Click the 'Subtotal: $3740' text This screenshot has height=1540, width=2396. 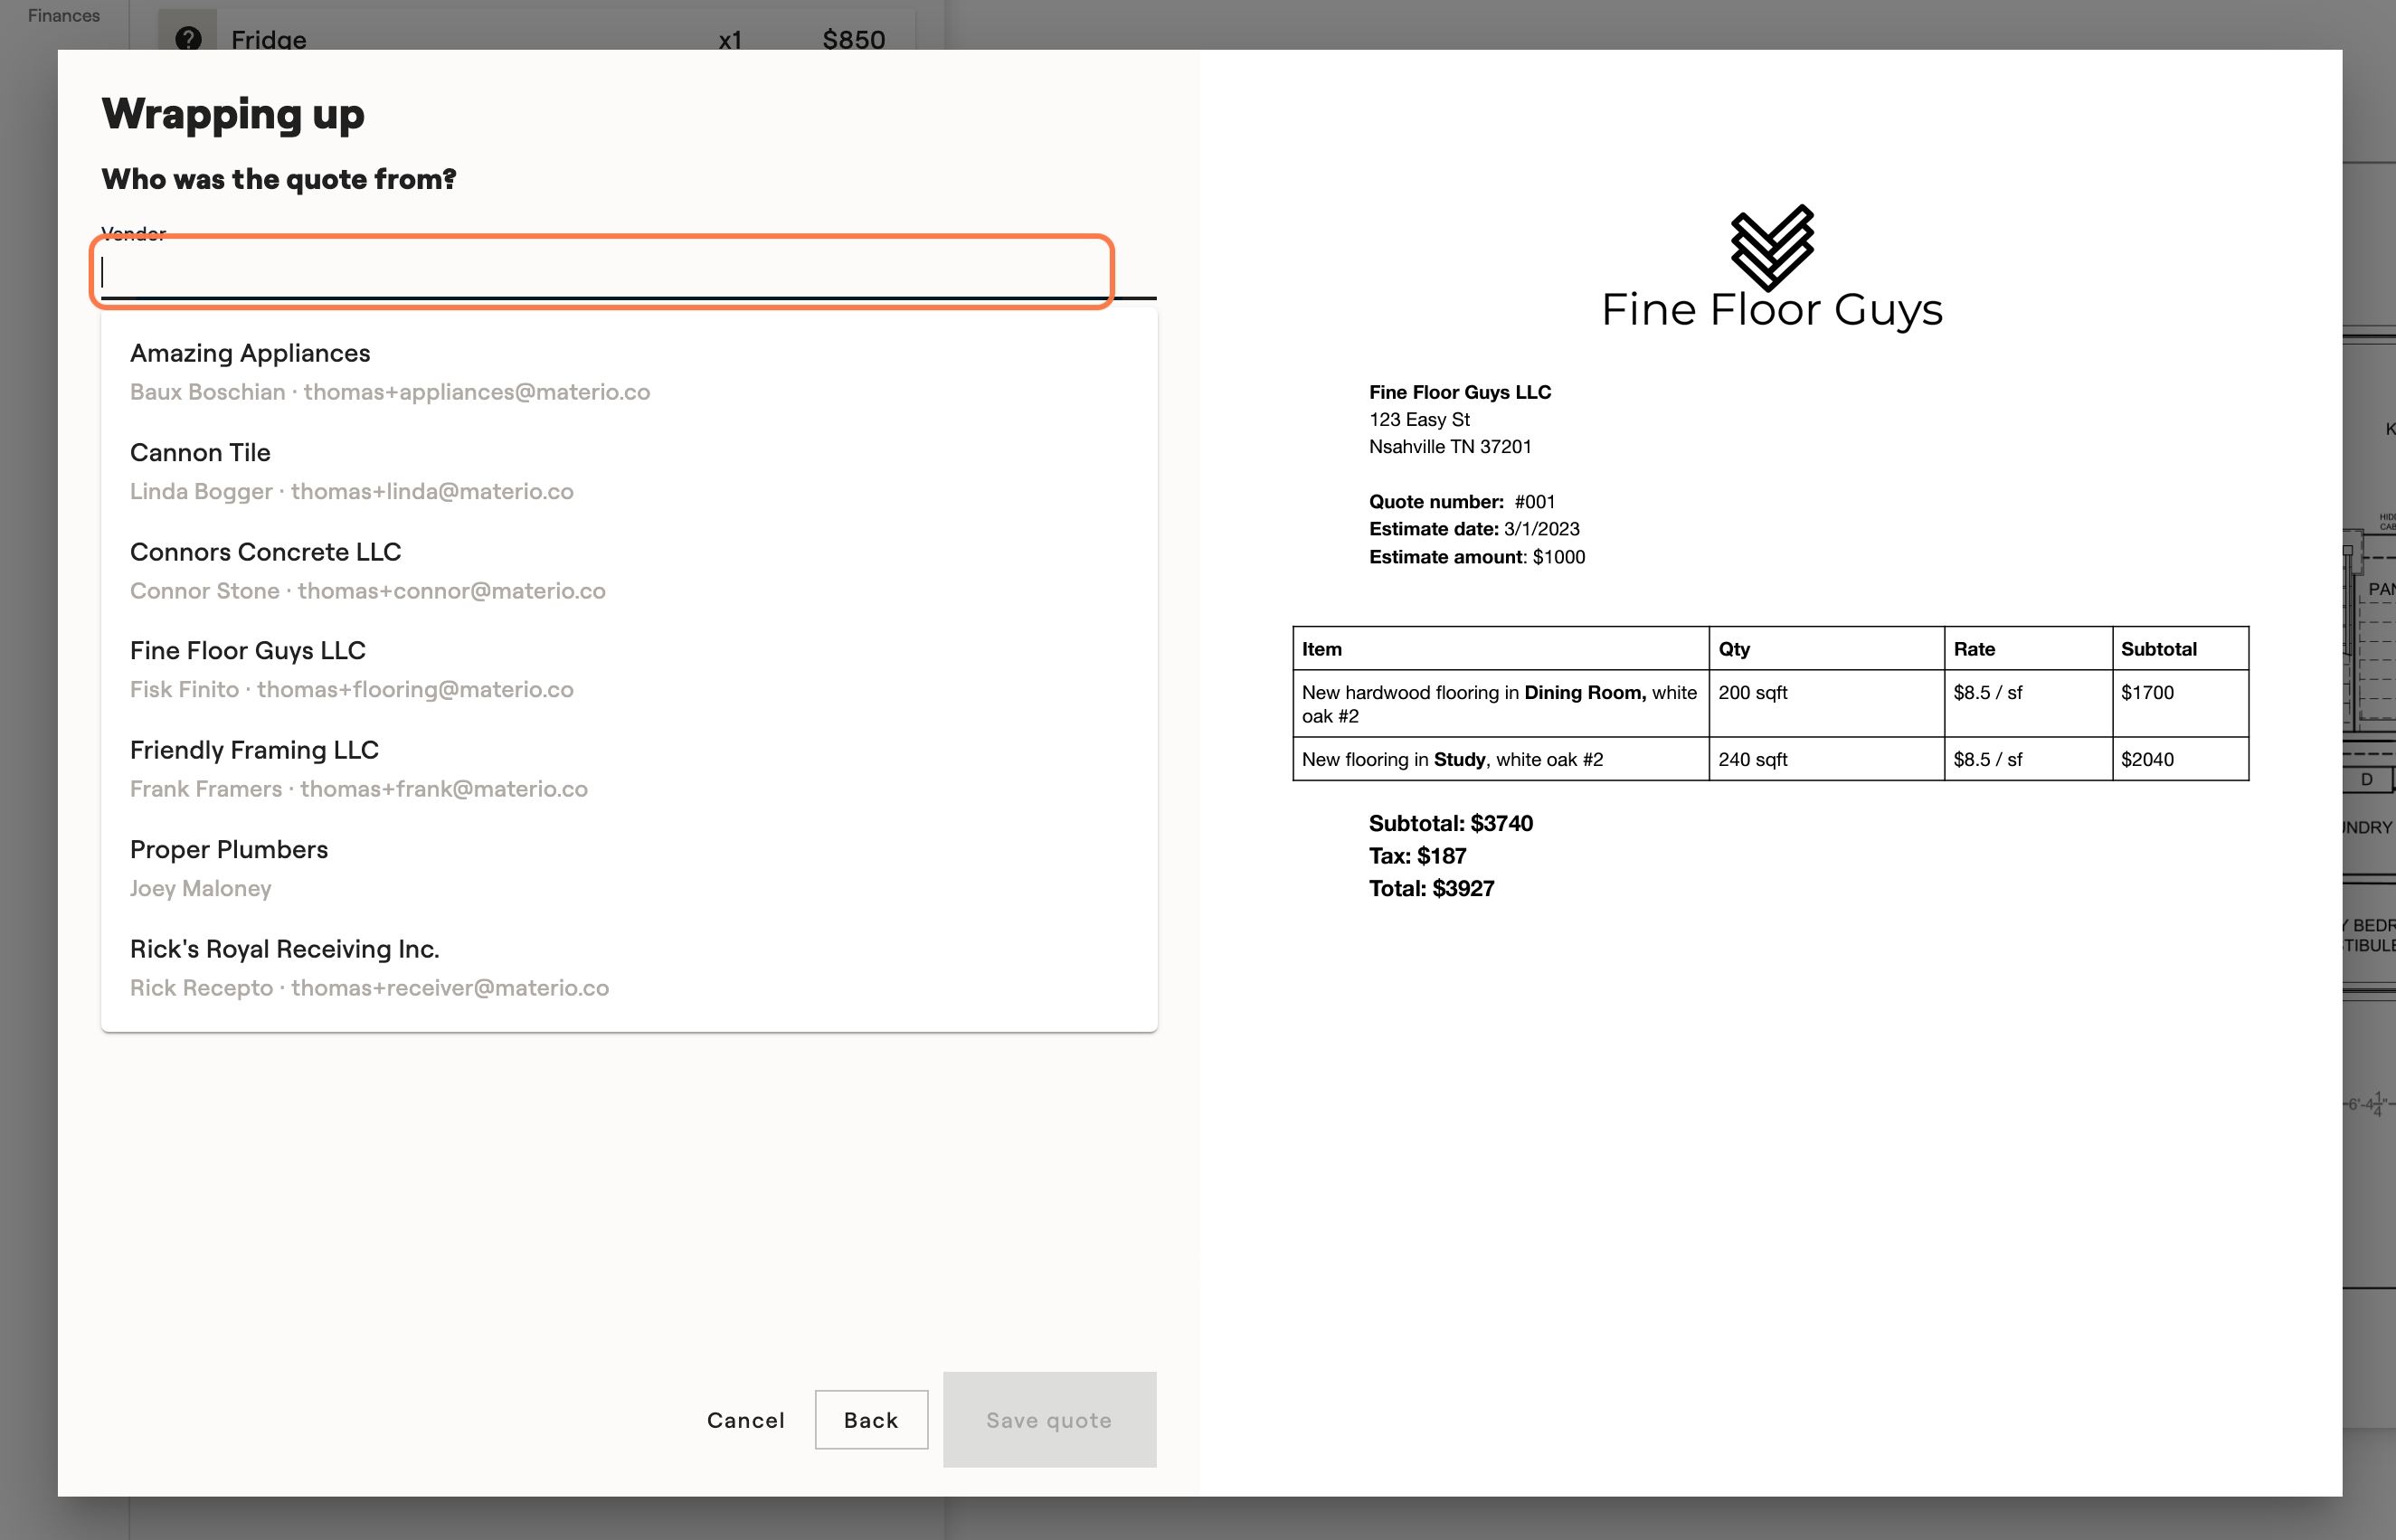tap(1450, 823)
